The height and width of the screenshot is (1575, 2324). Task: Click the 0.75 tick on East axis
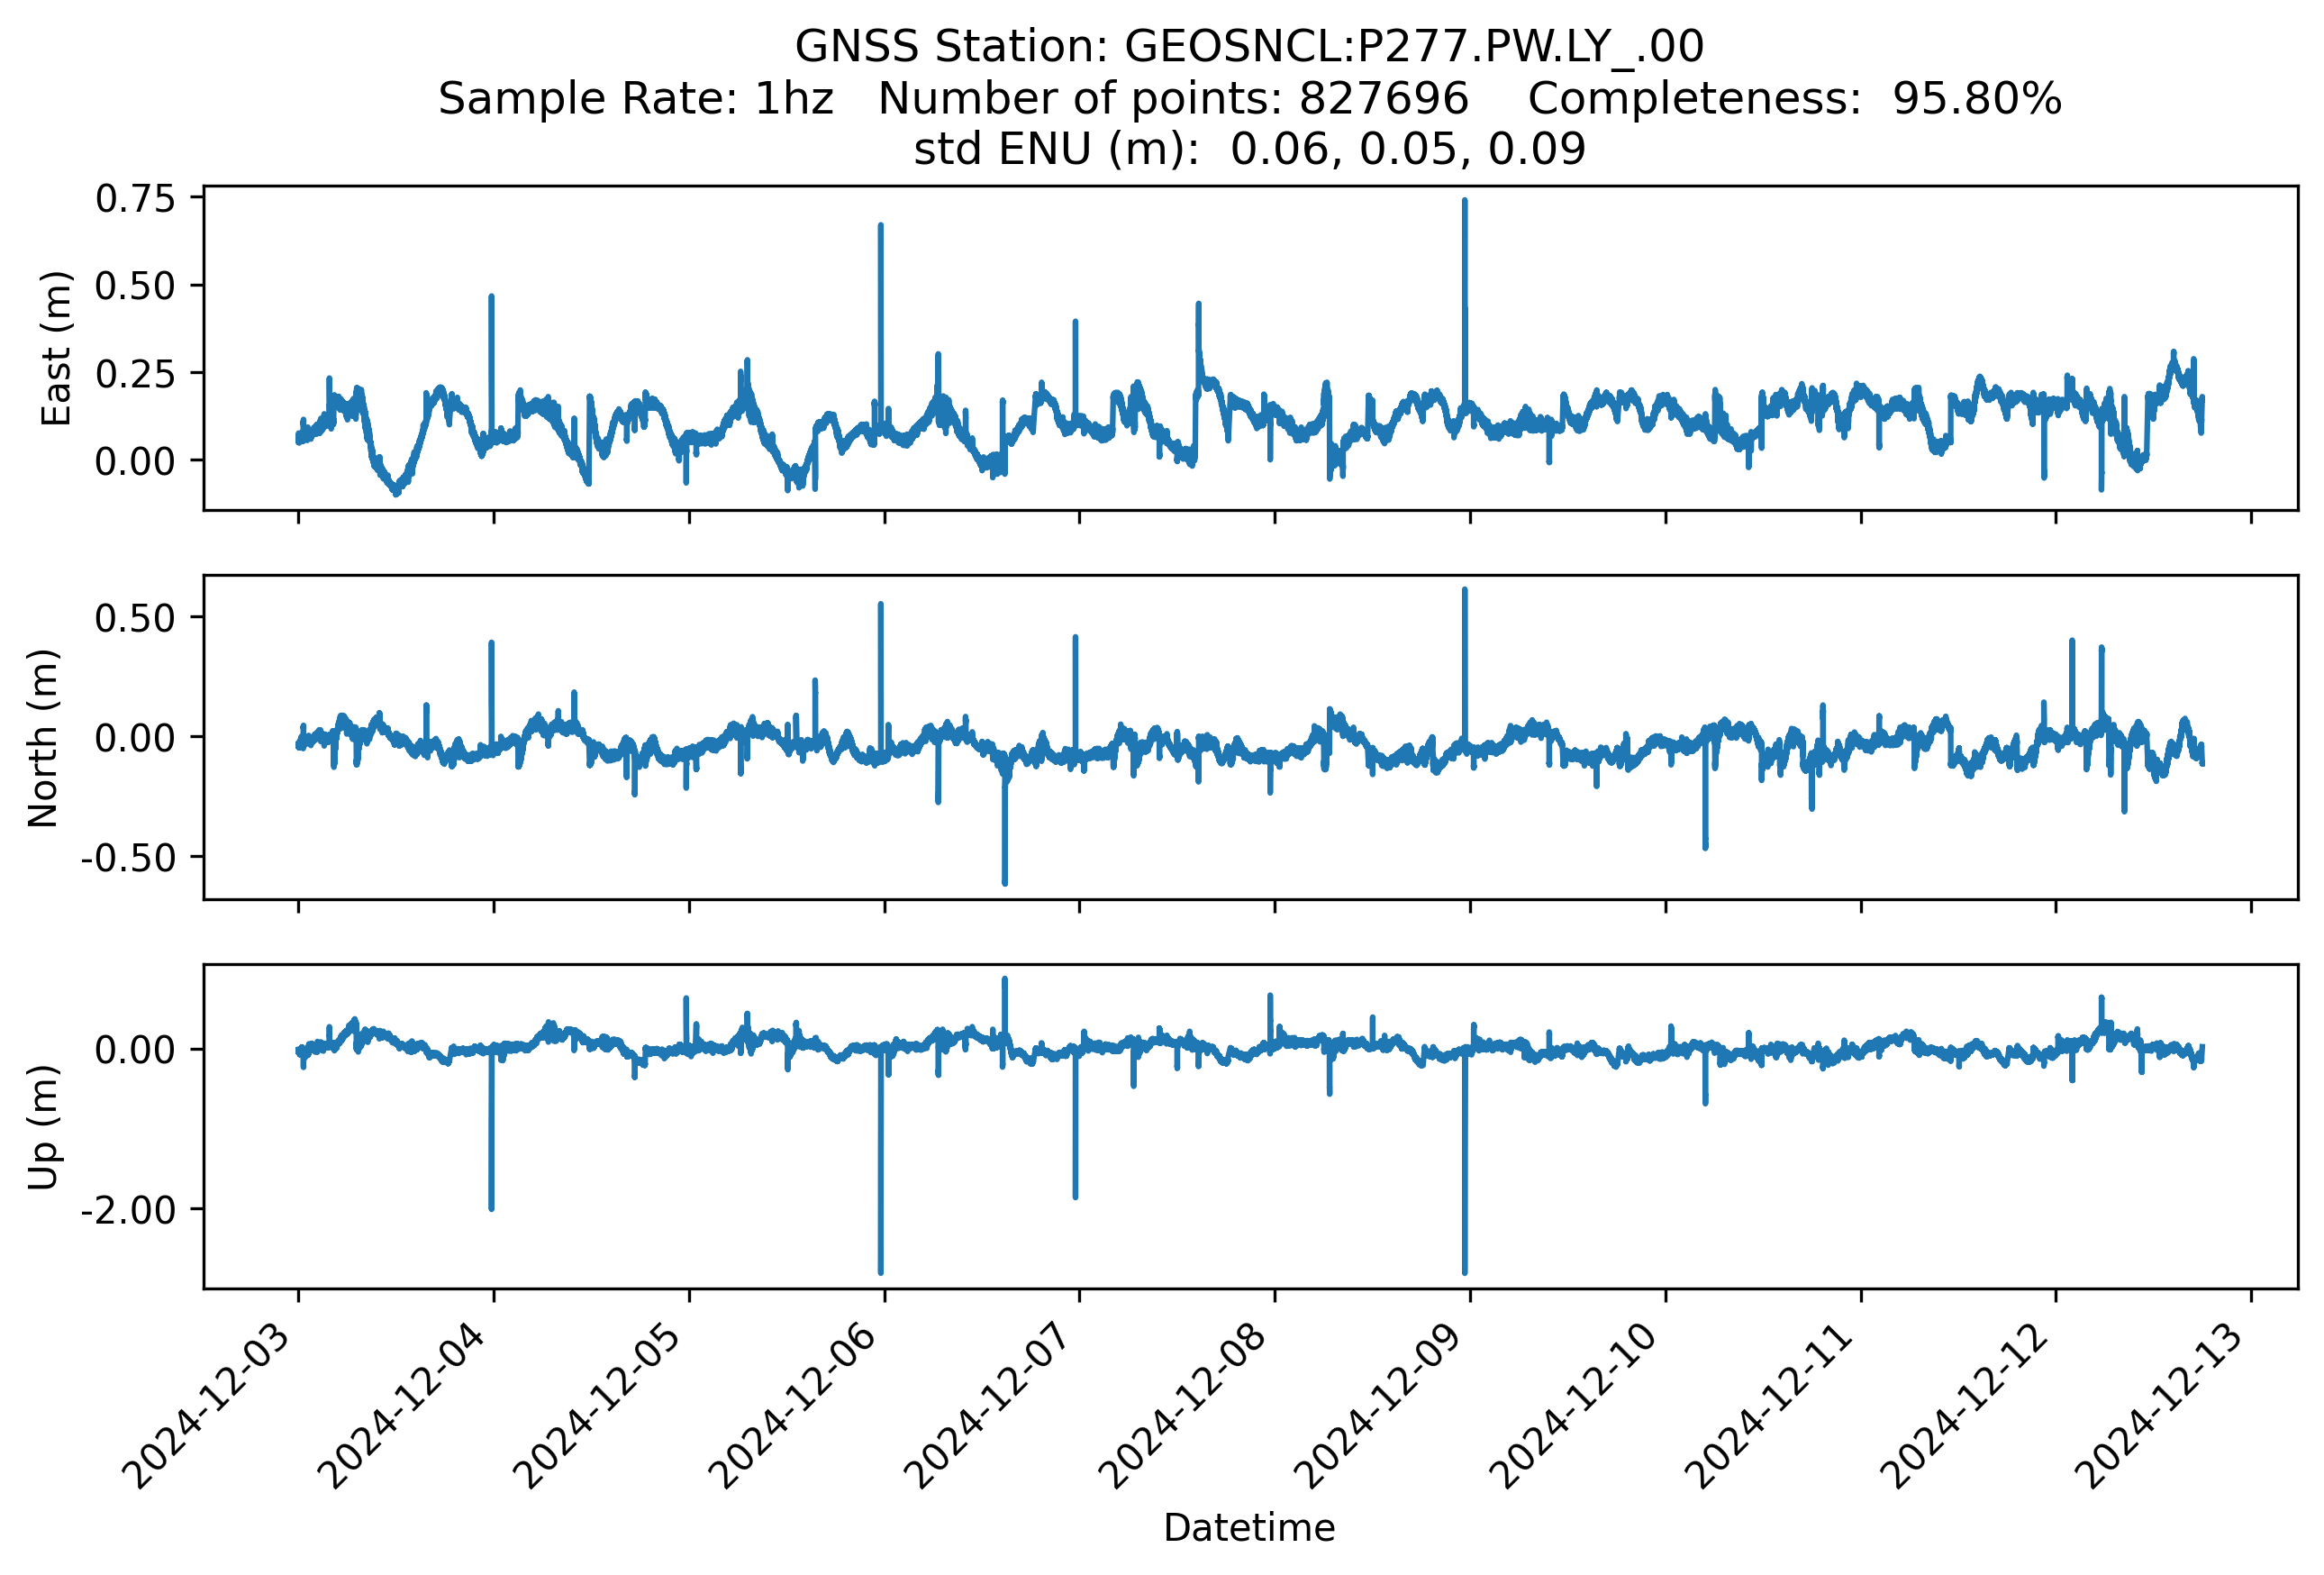tap(135, 199)
